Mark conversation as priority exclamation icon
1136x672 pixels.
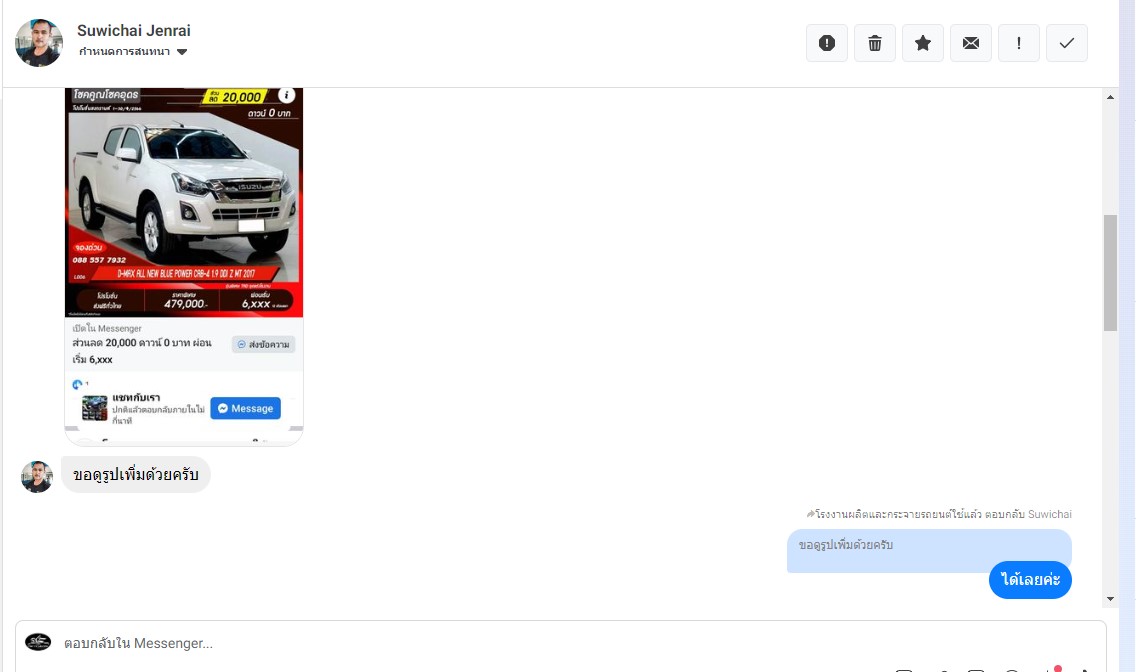[x=1019, y=43]
